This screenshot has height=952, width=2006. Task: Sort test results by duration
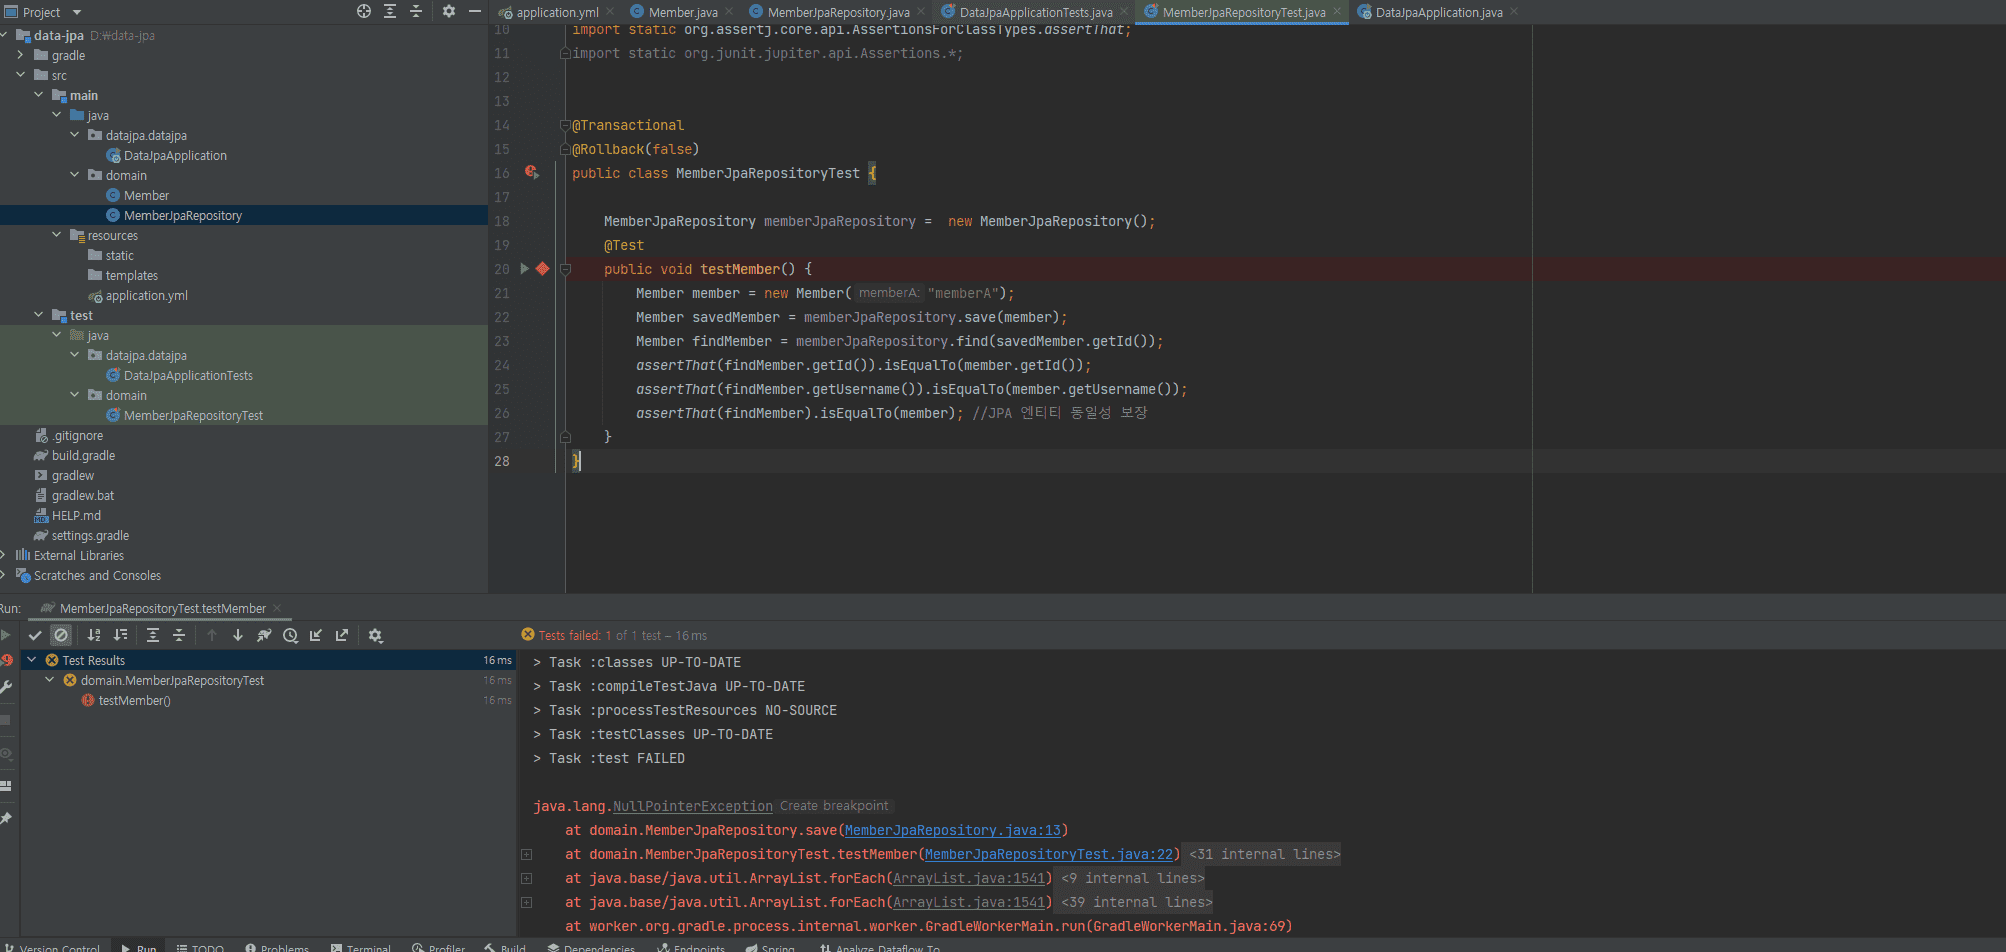[x=121, y=635]
